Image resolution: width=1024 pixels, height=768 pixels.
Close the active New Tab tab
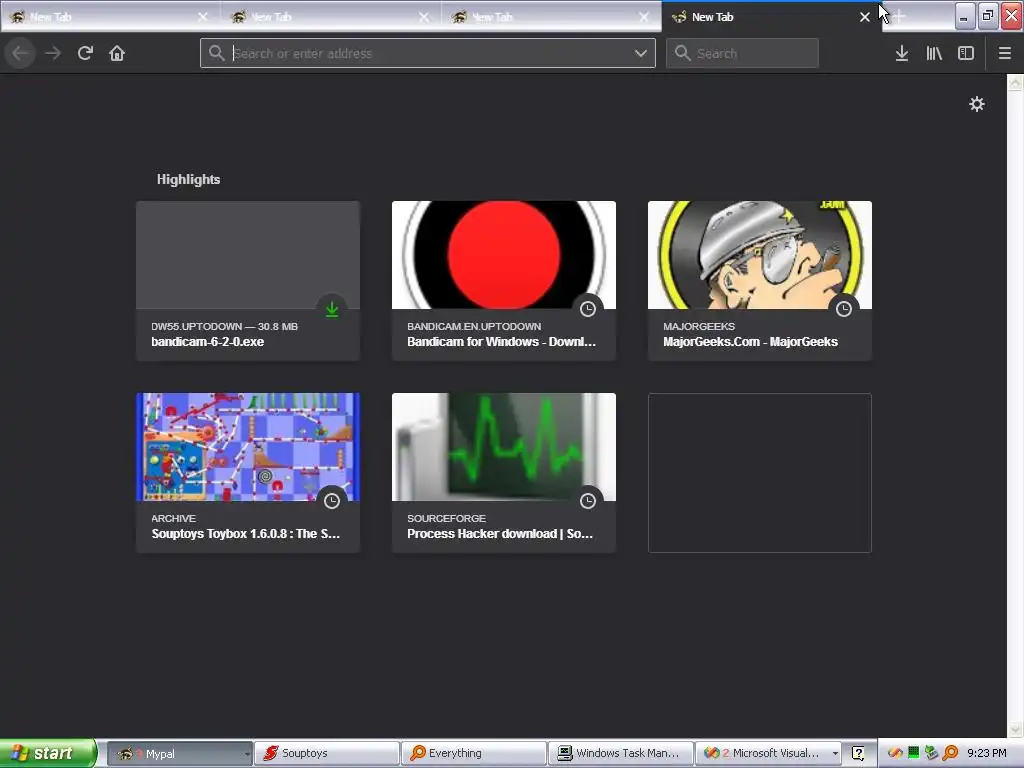click(x=865, y=17)
